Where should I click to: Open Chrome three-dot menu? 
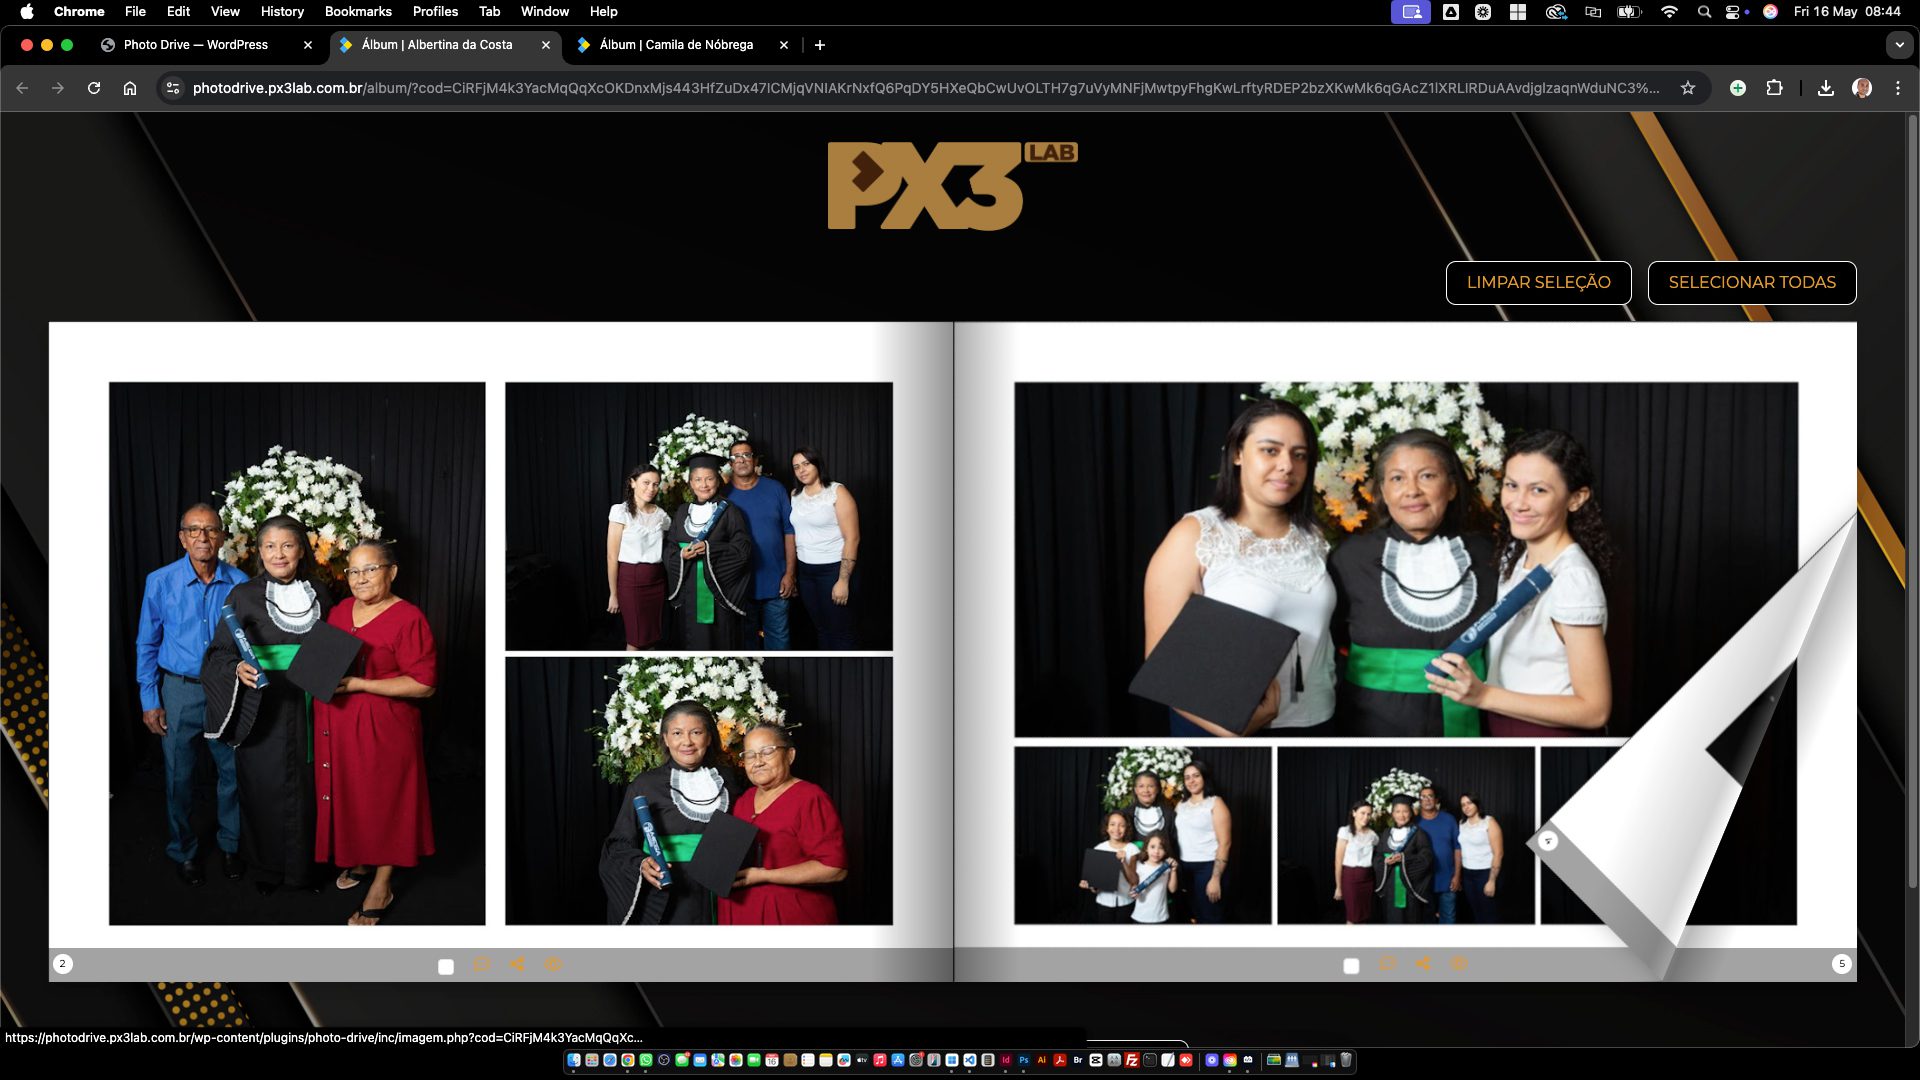(1897, 88)
